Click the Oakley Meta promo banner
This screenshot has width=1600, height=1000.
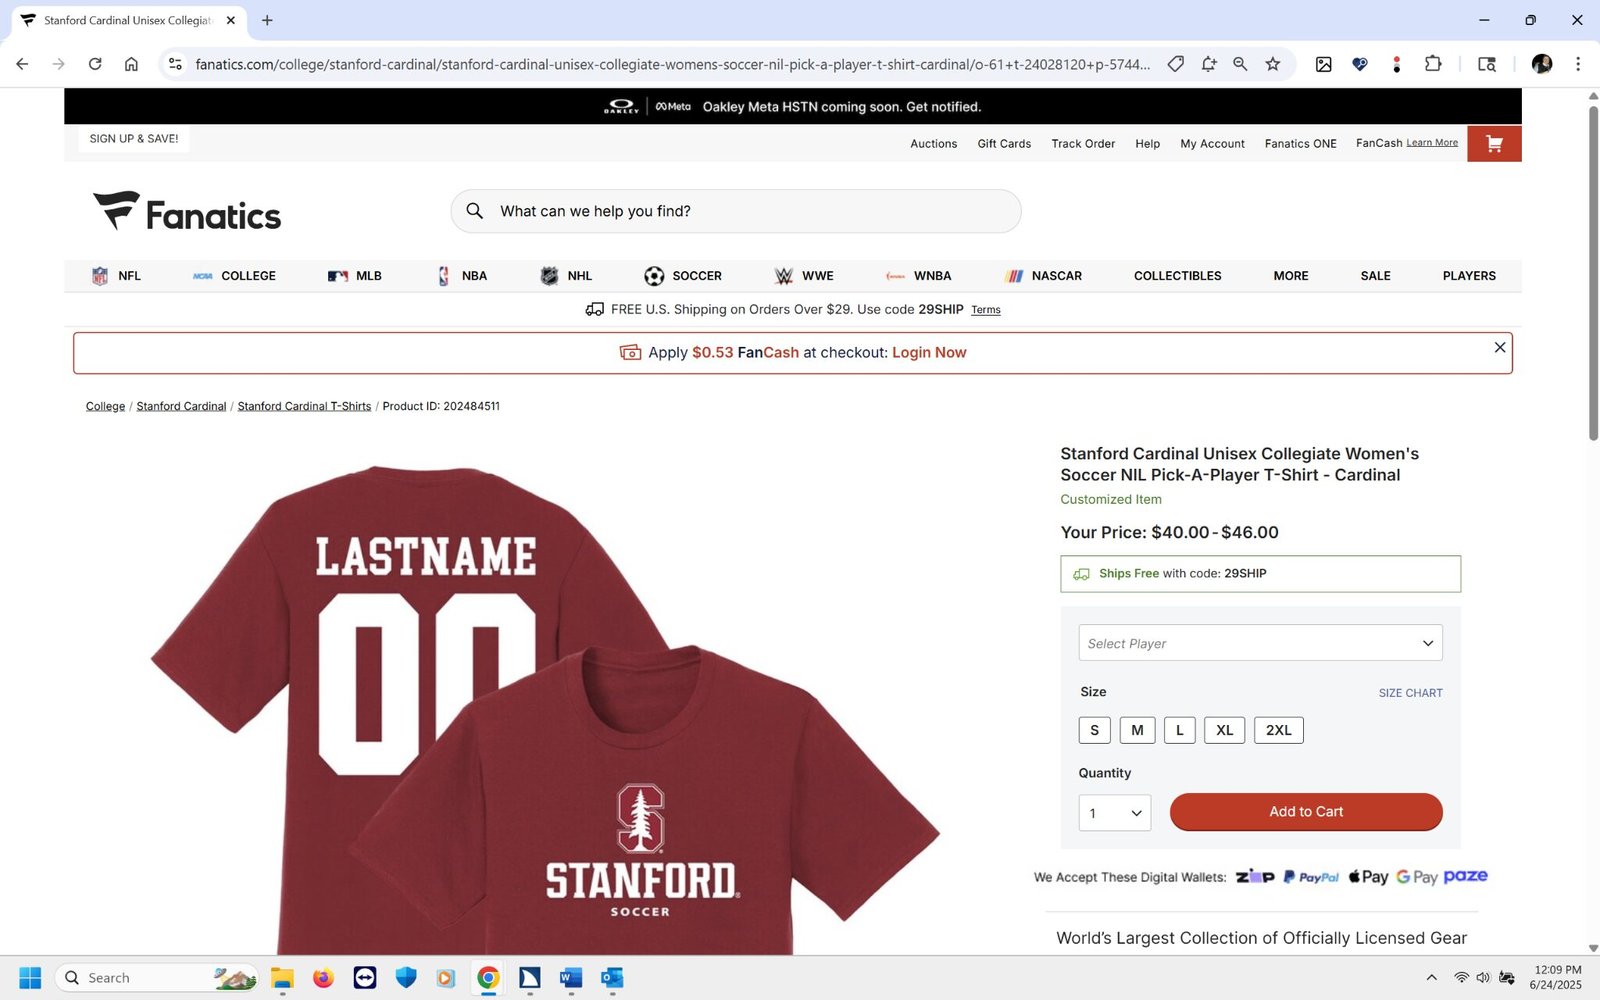pos(793,107)
